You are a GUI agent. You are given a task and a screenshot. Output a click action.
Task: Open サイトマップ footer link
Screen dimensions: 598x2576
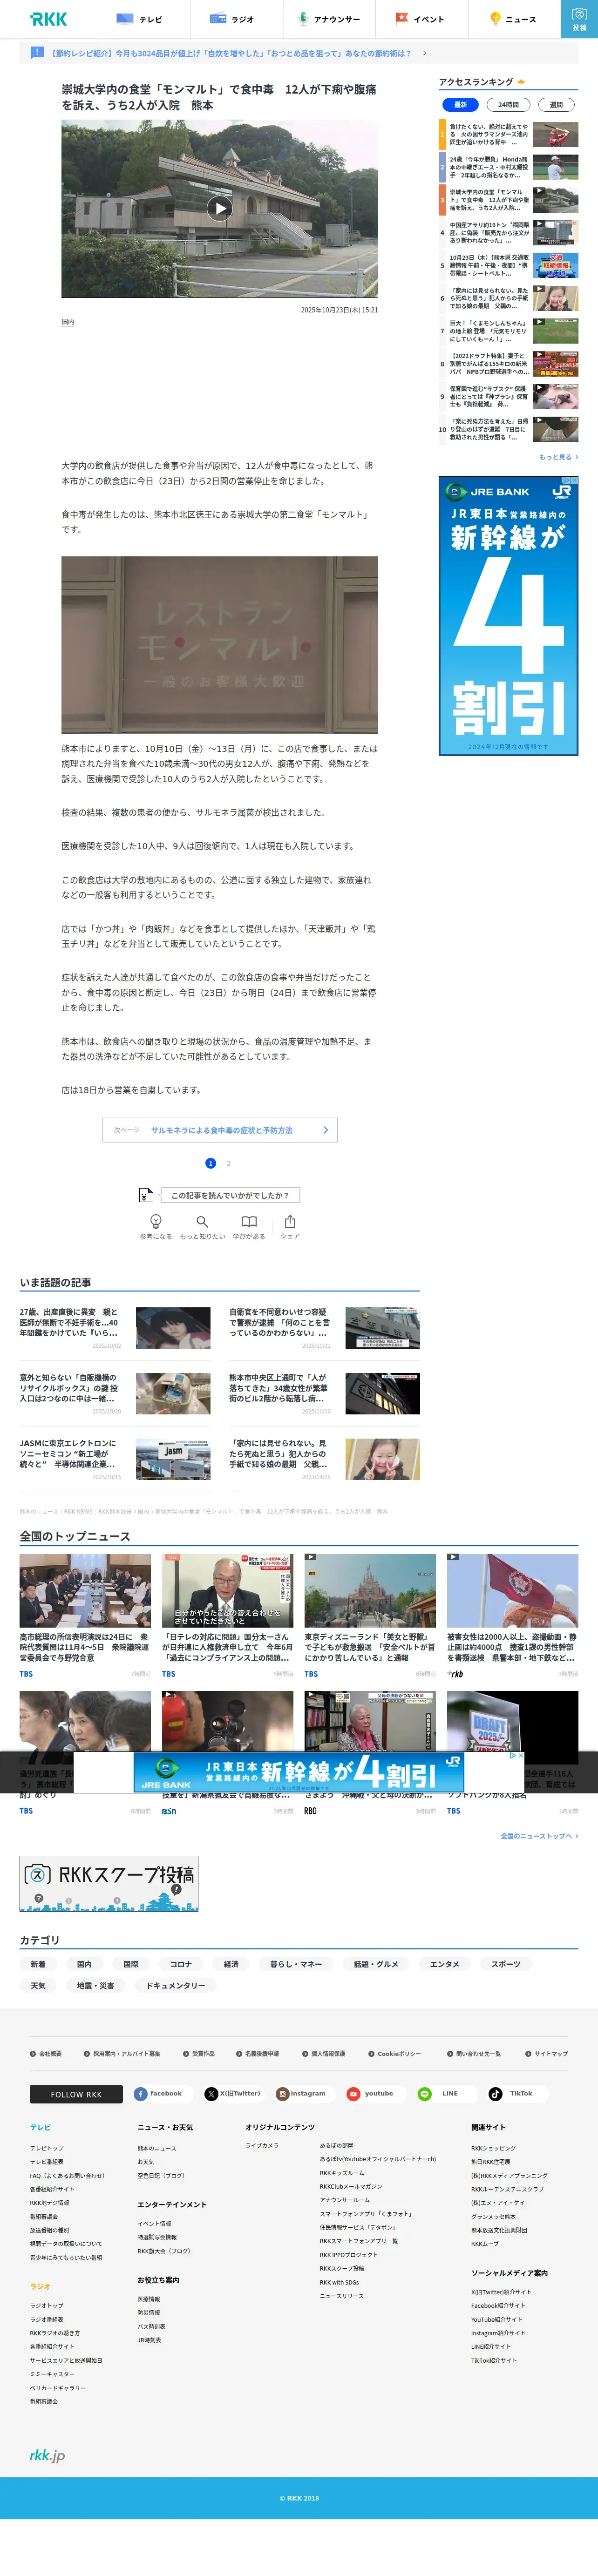pyautogui.click(x=546, y=2053)
